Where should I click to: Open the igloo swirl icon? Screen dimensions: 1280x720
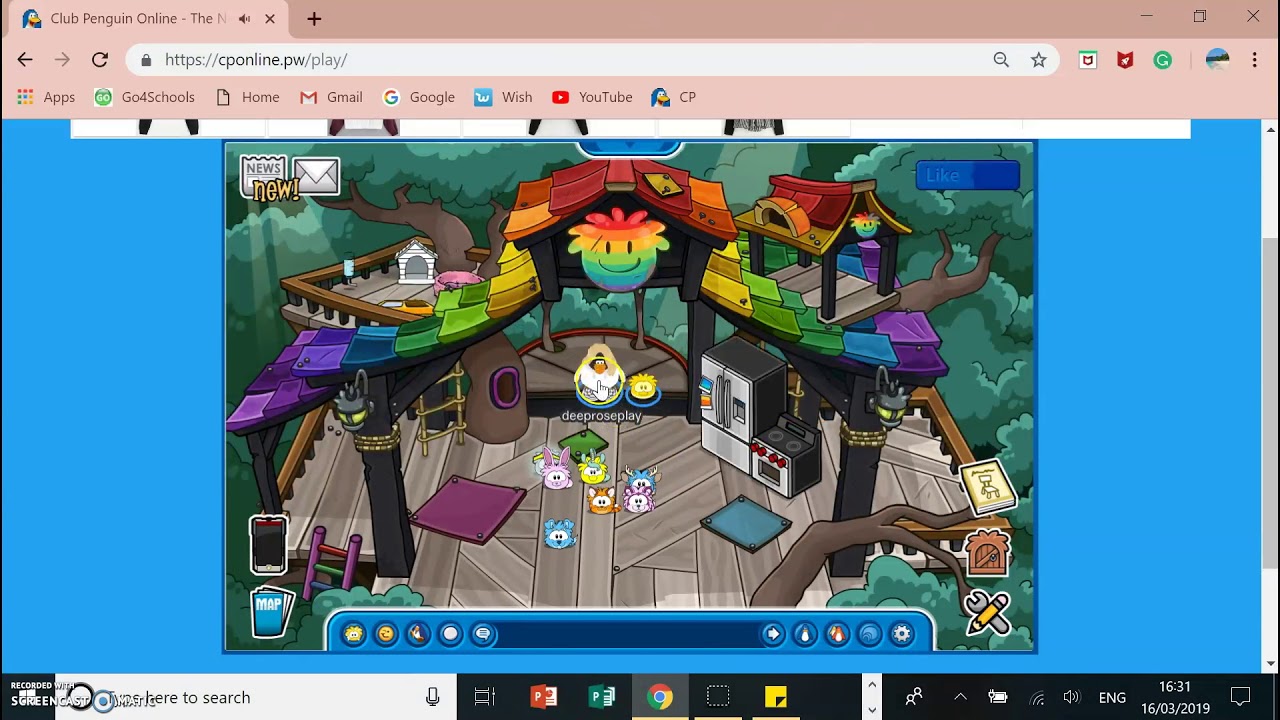(870, 633)
